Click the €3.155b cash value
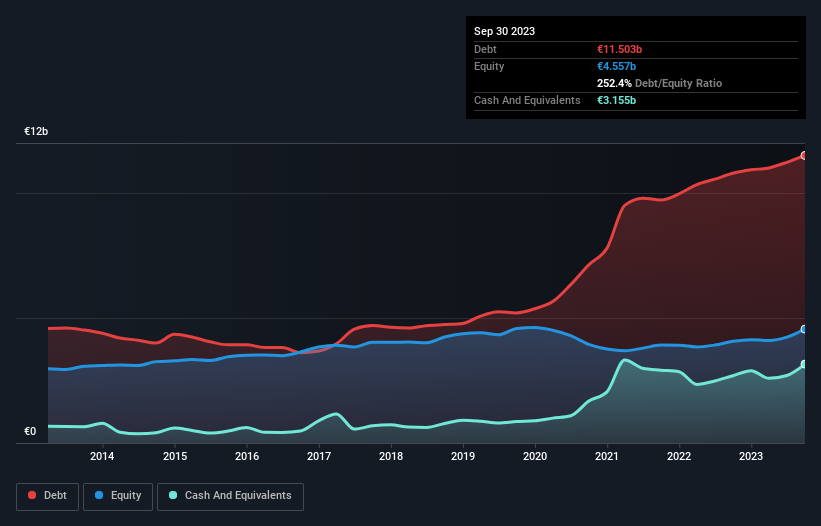The height and width of the screenshot is (526, 821). point(616,100)
